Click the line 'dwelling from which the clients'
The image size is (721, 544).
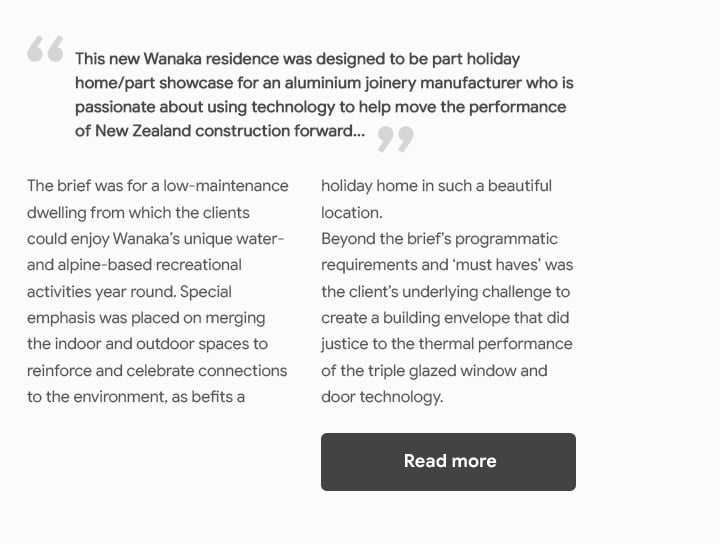(x=138, y=213)
